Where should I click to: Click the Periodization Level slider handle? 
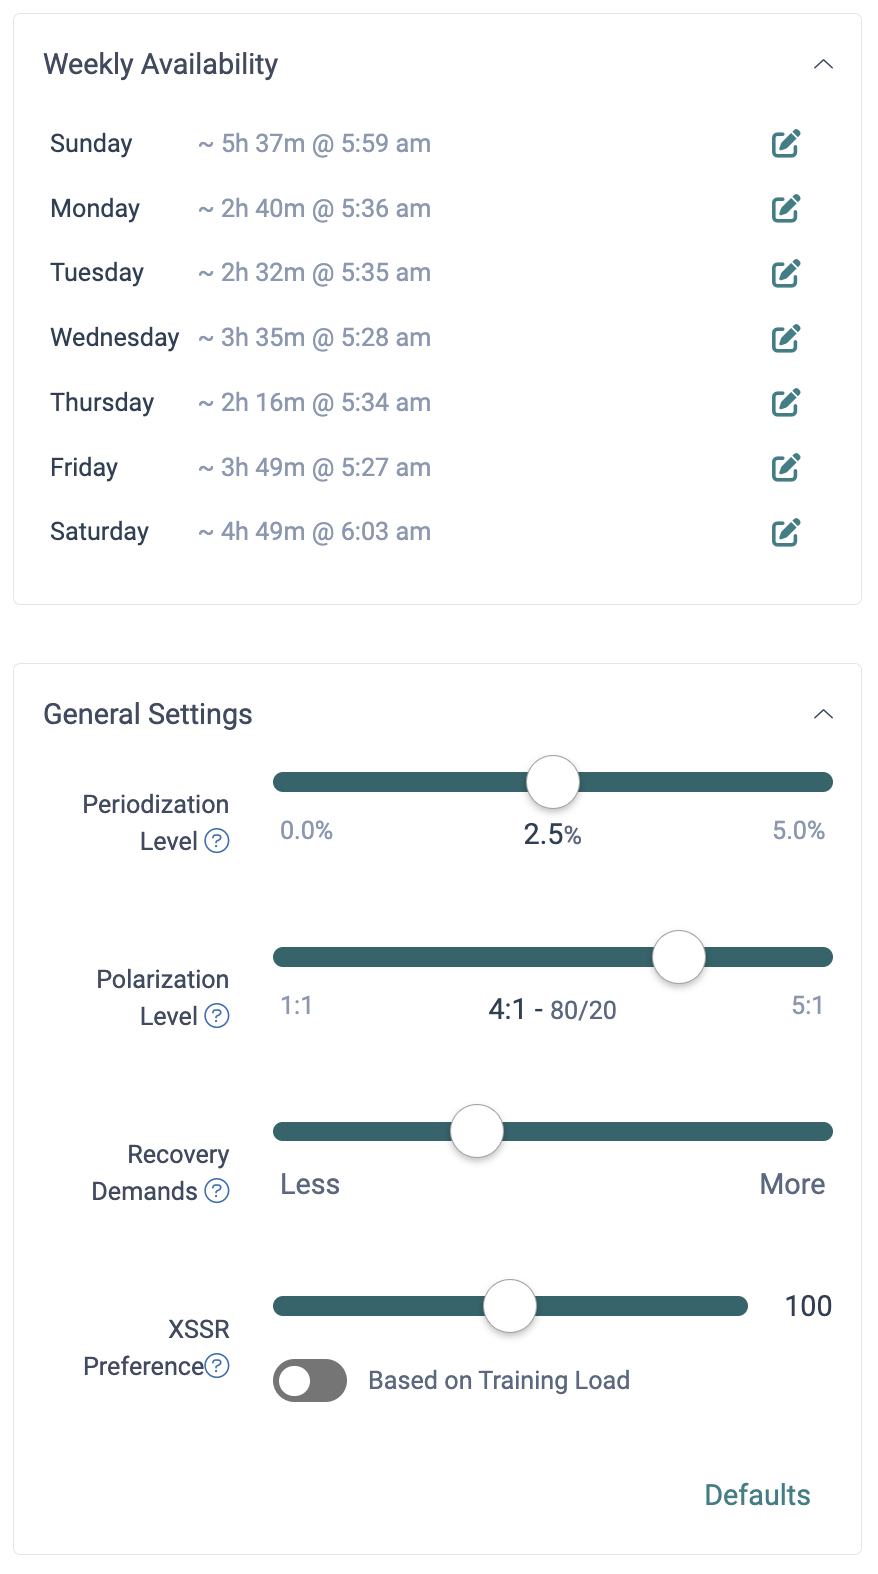click(553, 782)
